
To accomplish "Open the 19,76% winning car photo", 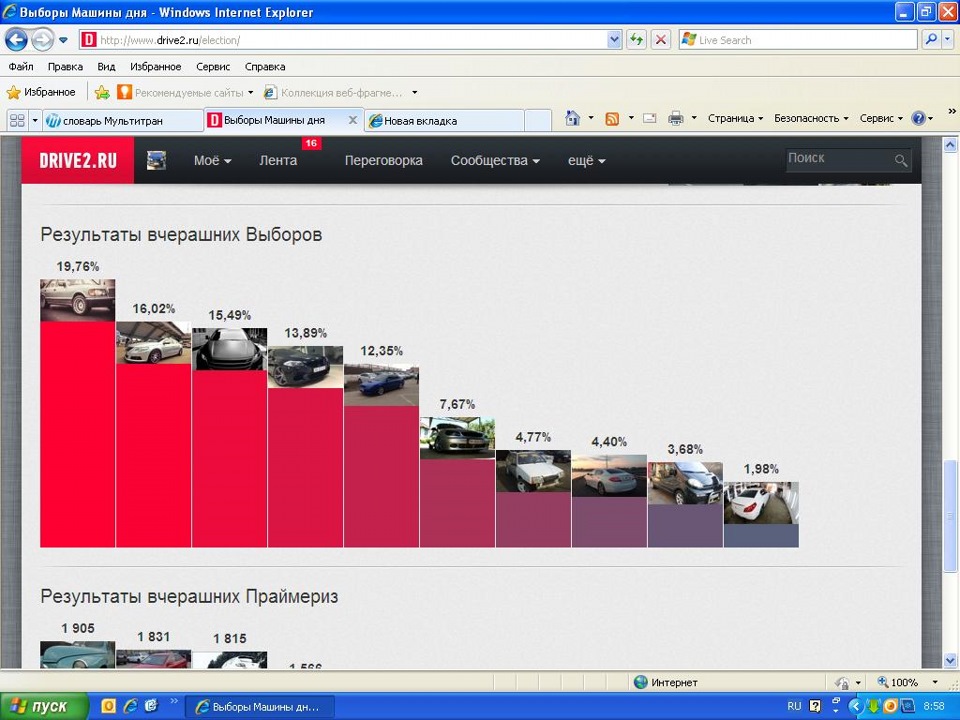I will (78, 300).
